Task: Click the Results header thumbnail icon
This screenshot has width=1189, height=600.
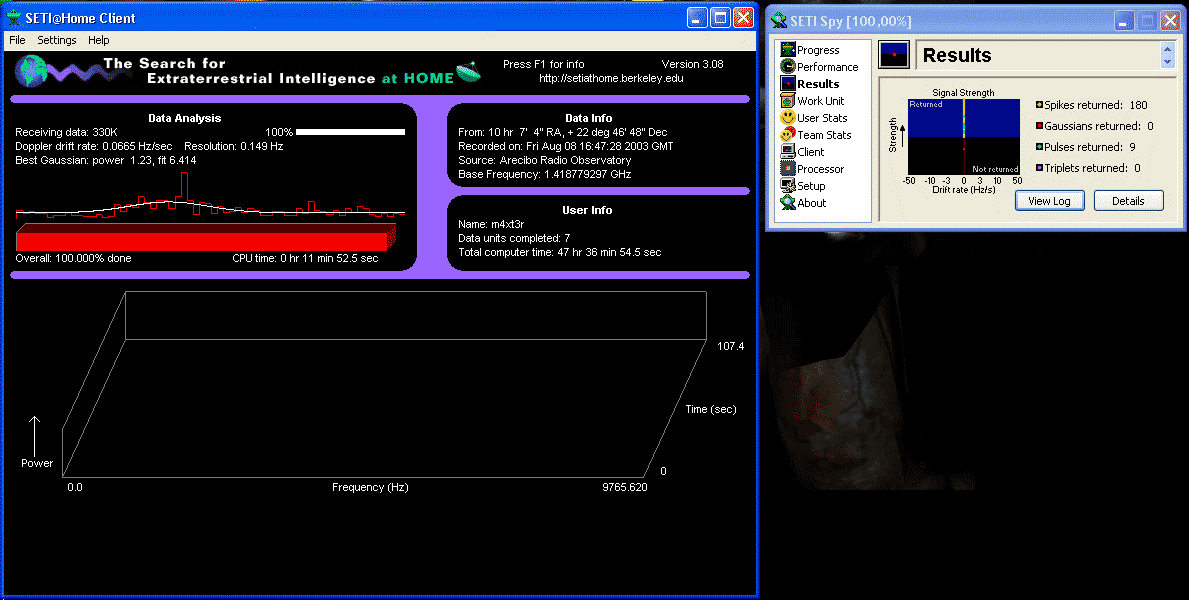Action: (894, 55)
